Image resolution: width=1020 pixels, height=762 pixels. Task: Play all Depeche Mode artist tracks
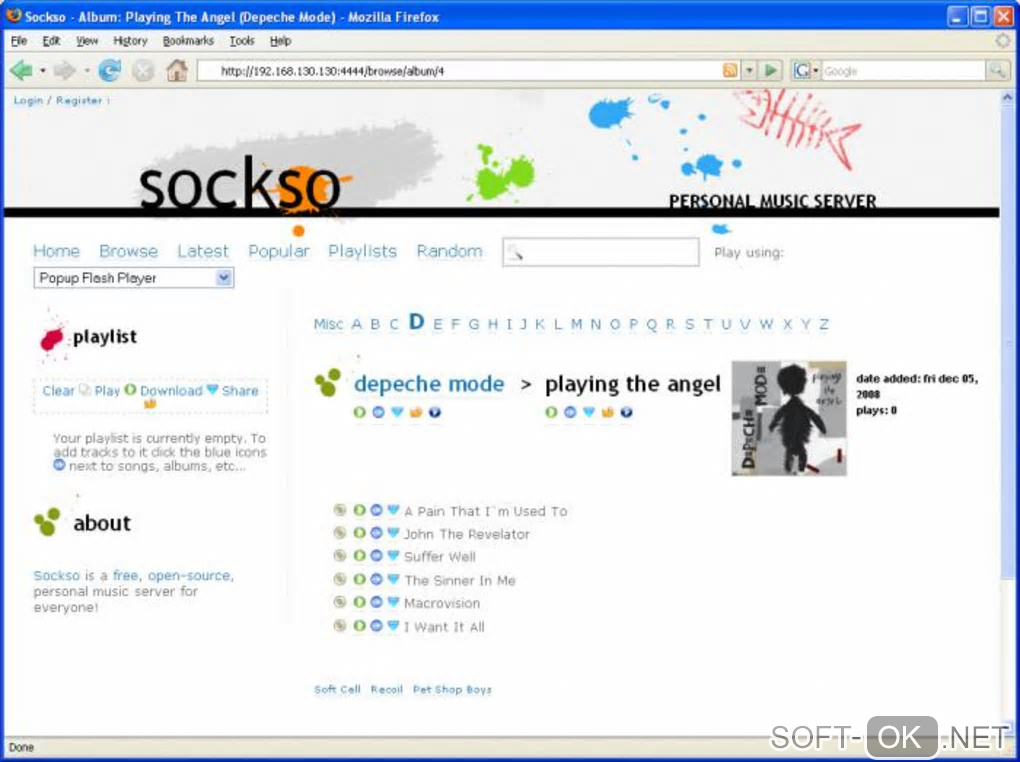[359, 412]
